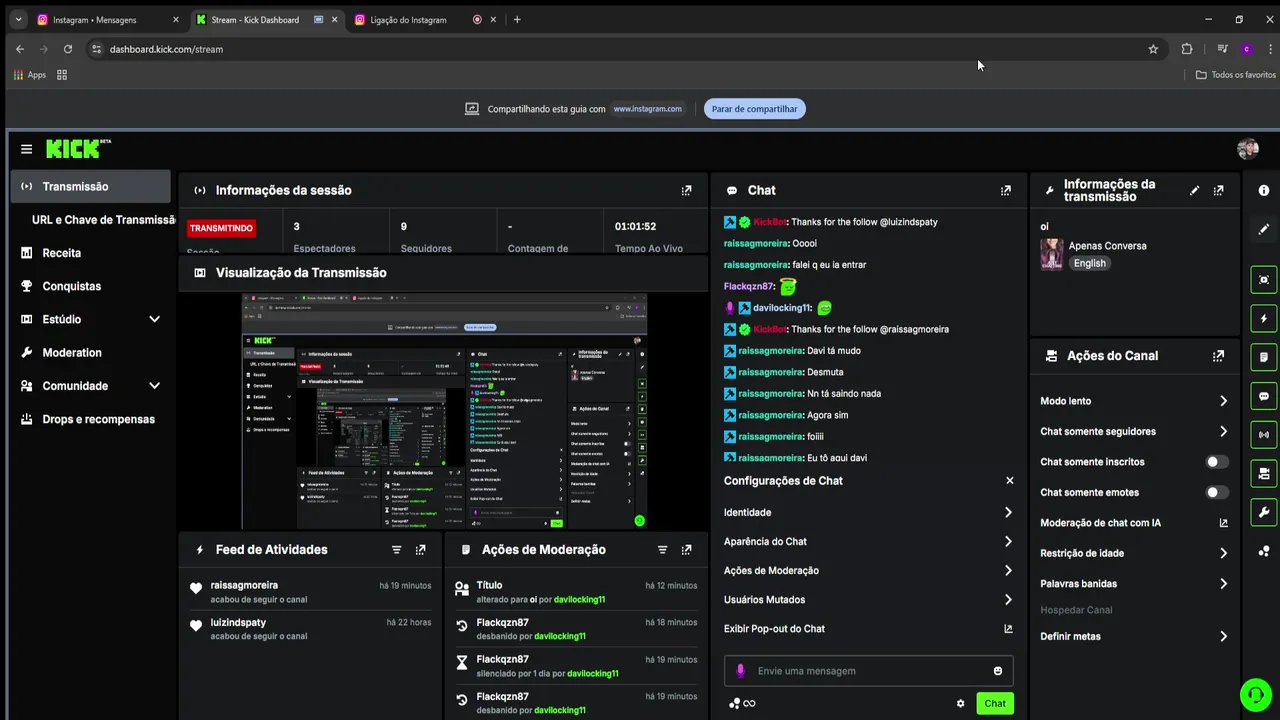
Task: Toggle activity feed lightning widget in sidebar
Action: (x=1264, y=319)
